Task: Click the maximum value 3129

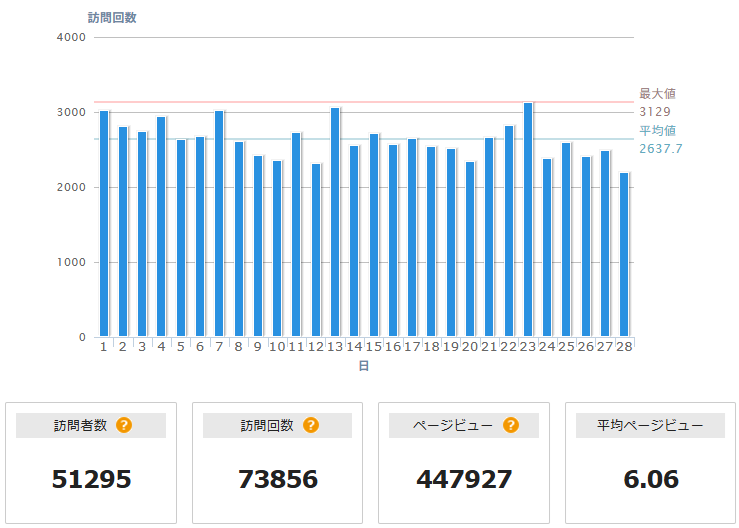Action: click(655, 112)
